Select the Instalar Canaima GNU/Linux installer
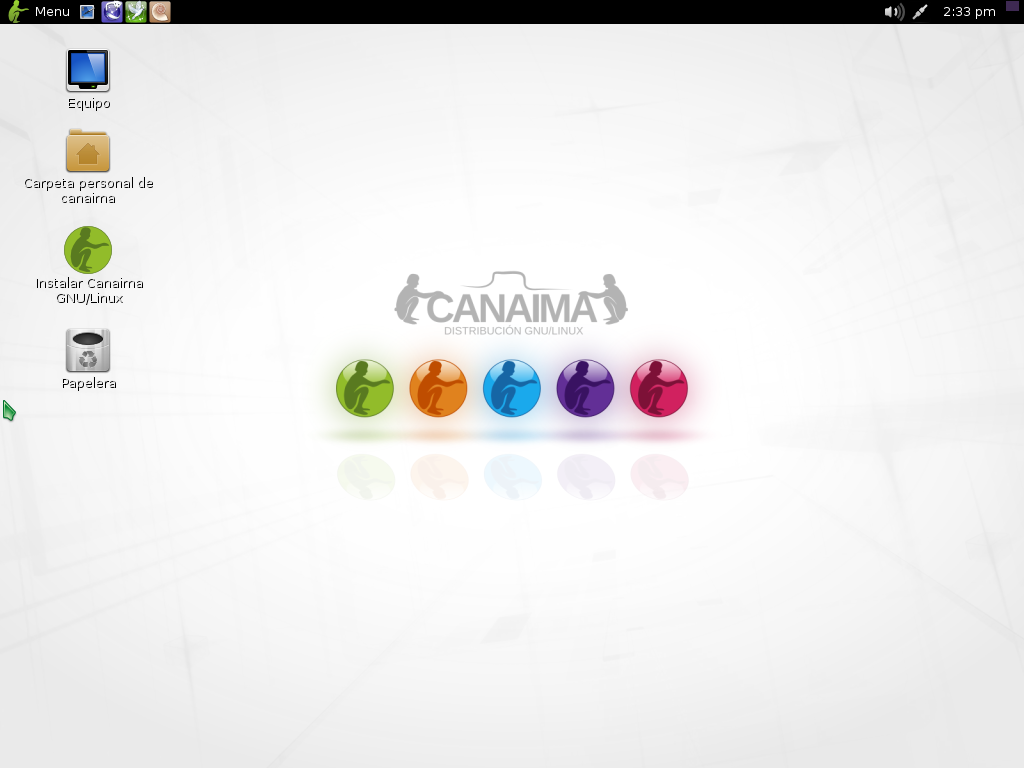 (88, 250)
